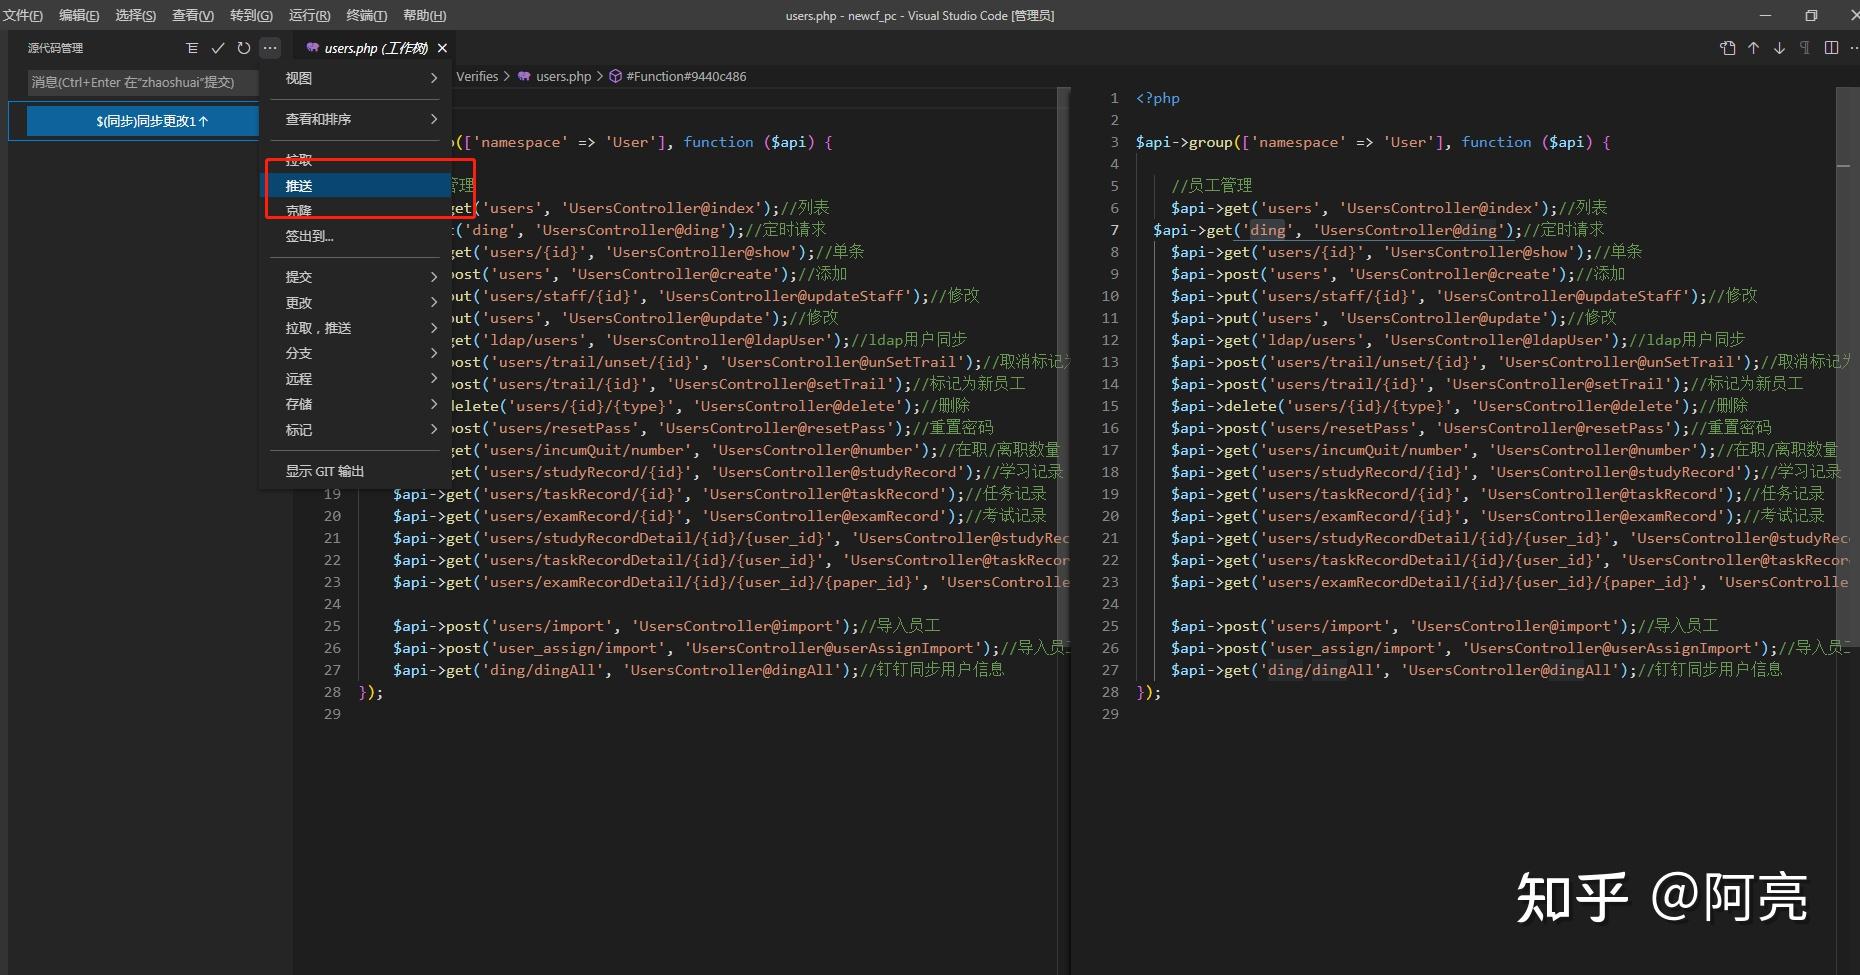Click users.php in the breadcrumb path
The width and height of the screenshot is (1860, 975).
tap(562, 77)
